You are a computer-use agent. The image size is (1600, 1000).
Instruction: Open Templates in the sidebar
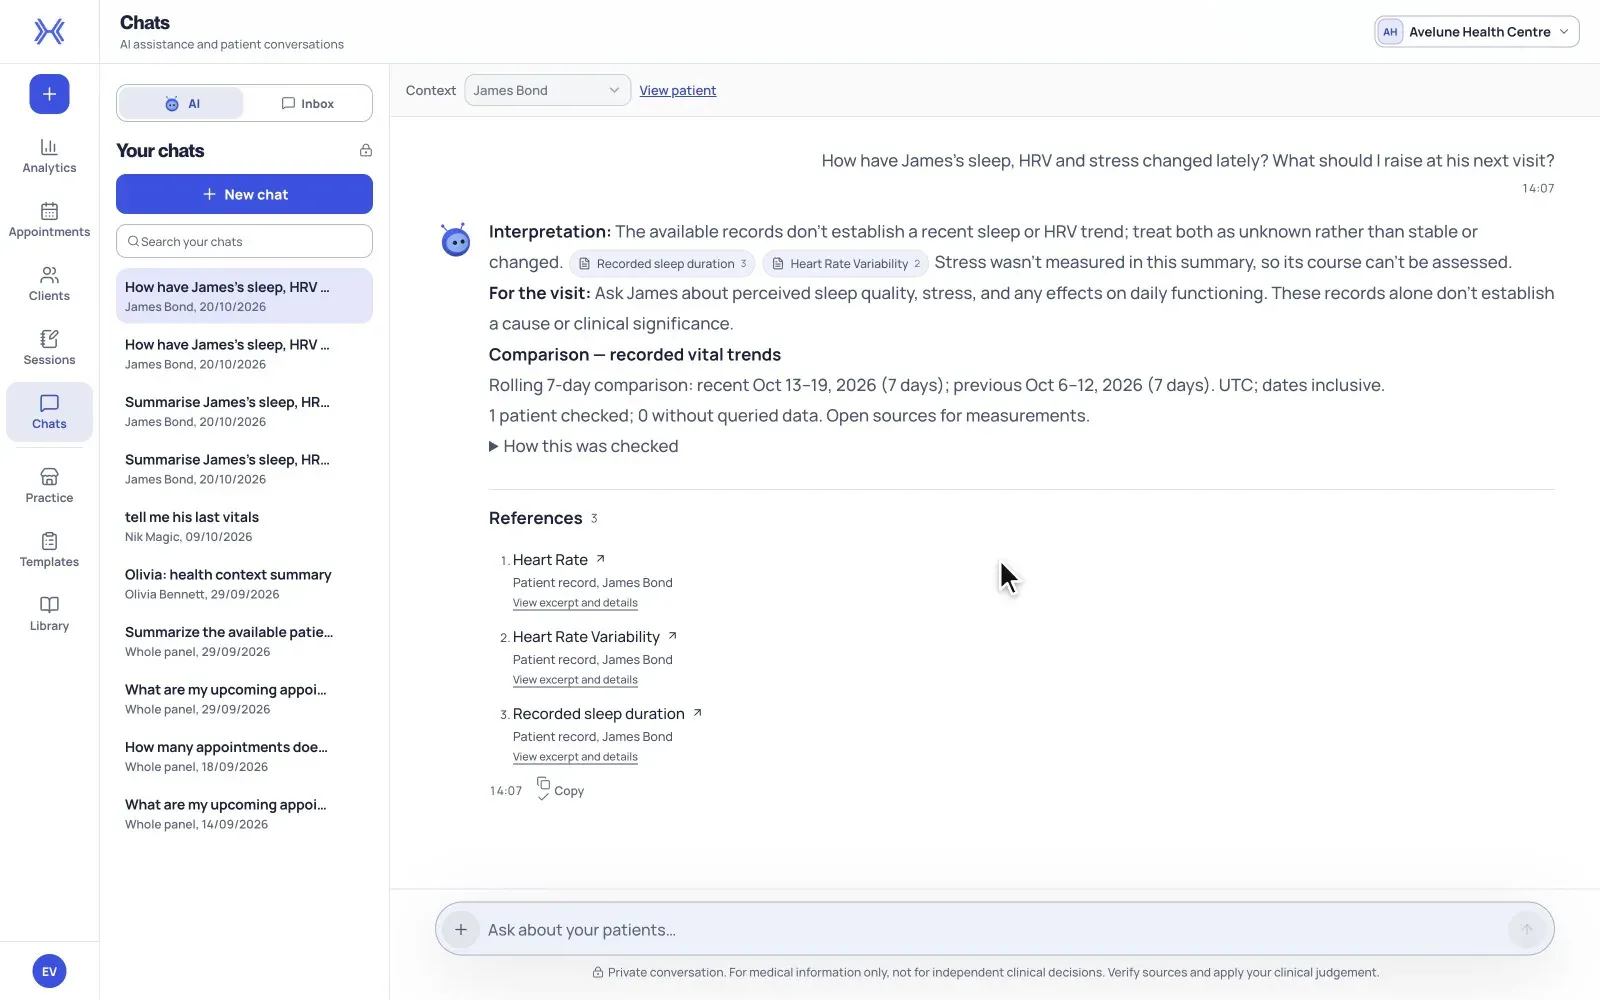click(49, 550)
